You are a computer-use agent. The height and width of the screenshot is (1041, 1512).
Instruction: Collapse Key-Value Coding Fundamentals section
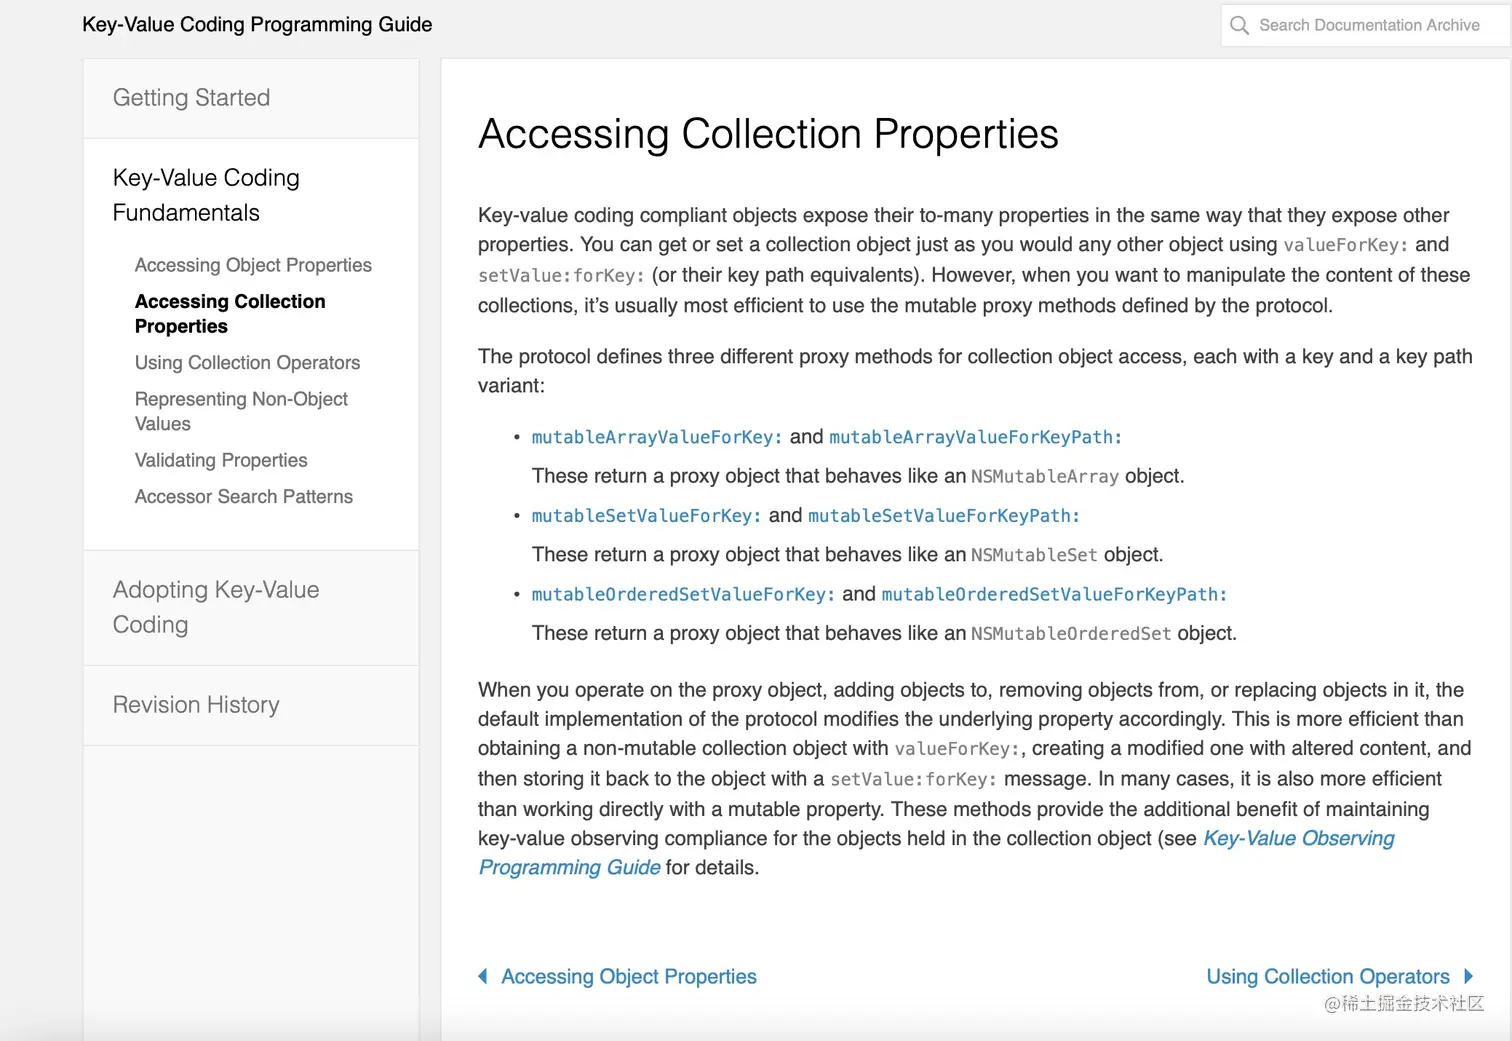pos(206,195)
